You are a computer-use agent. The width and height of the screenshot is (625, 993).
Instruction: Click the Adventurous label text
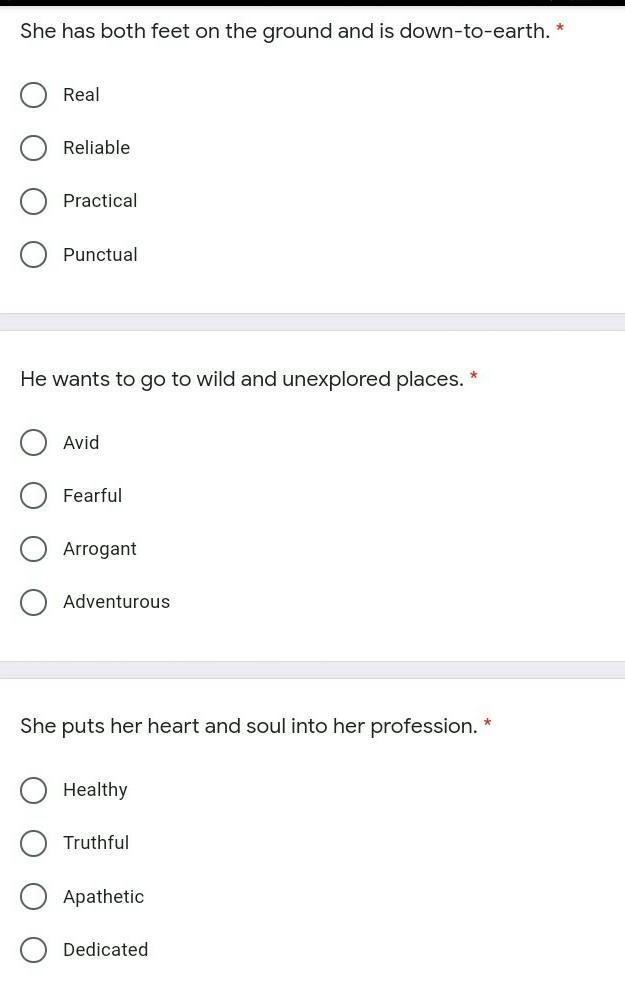coord(117,602)
